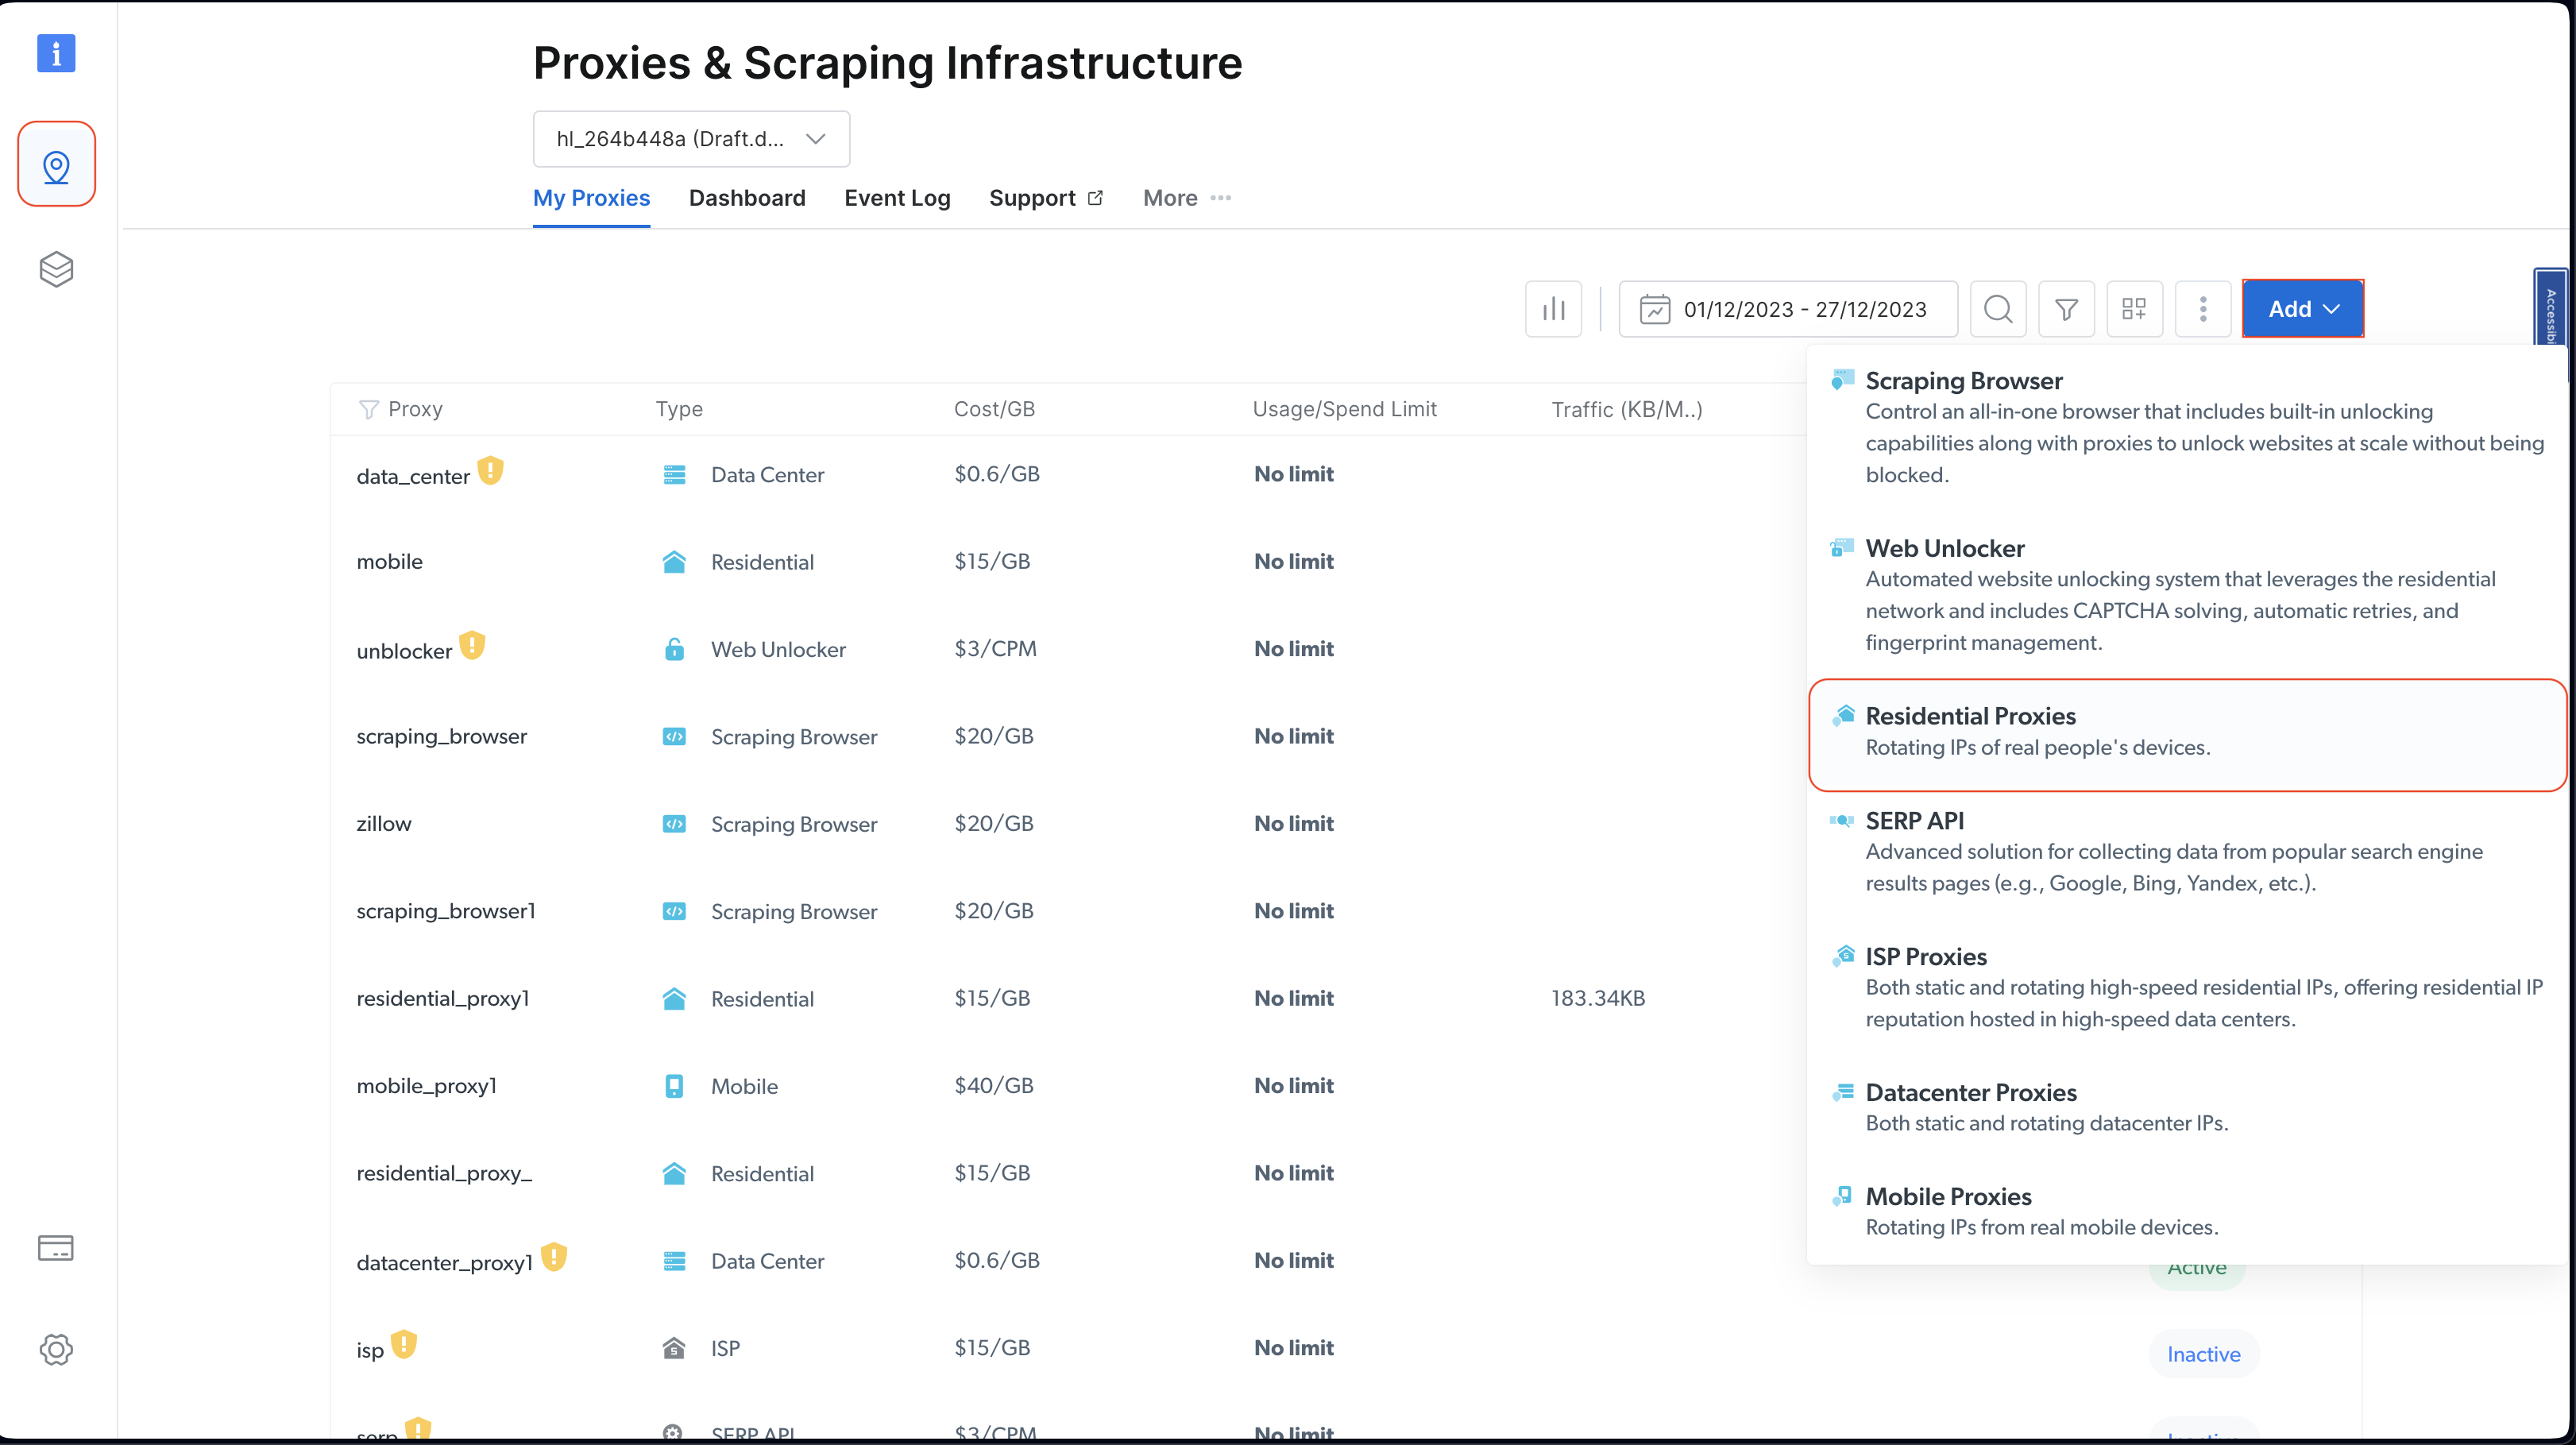This screenshot has height=1445, width=2576.
Task: Switch to the Dashboard tab
Action: tap(747, 198)
